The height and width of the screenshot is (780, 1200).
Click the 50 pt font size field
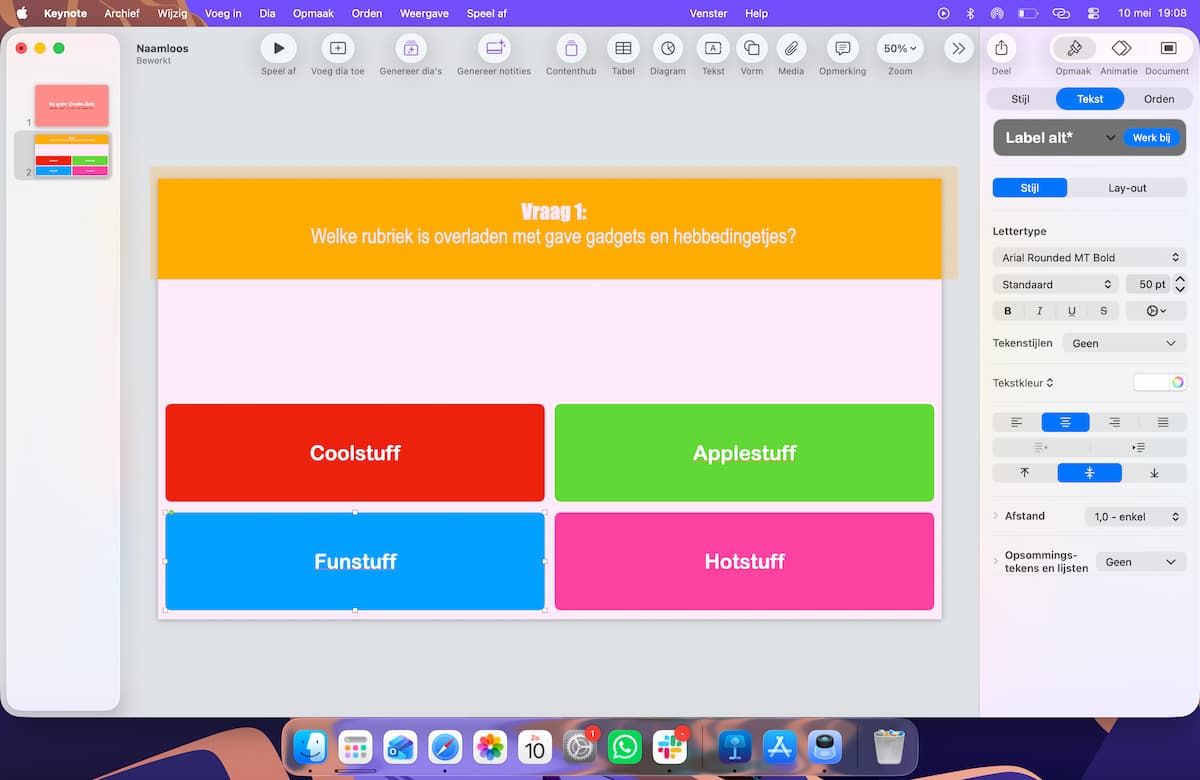tap(1149, 284)
